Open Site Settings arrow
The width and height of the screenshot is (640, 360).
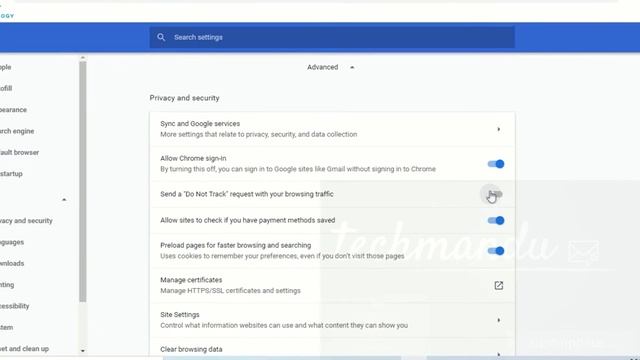[x=498, y=320]
